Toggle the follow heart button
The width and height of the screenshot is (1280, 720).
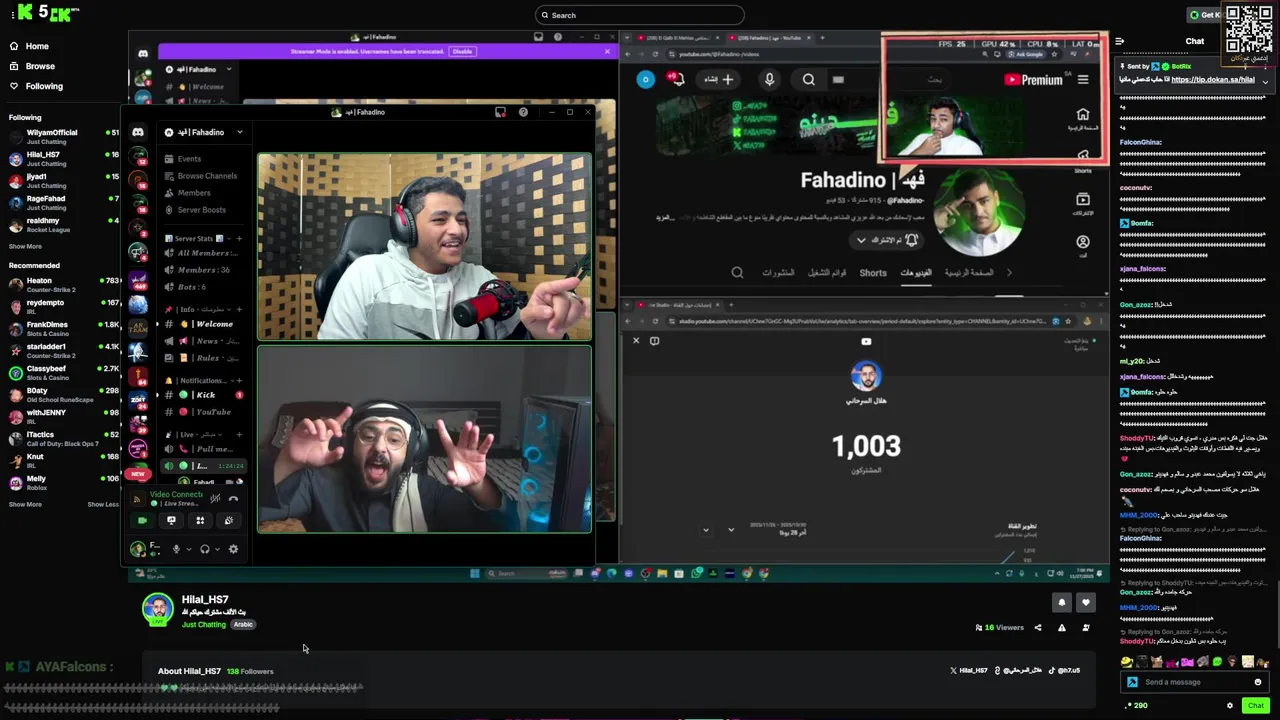click(x=1085, y=602)
